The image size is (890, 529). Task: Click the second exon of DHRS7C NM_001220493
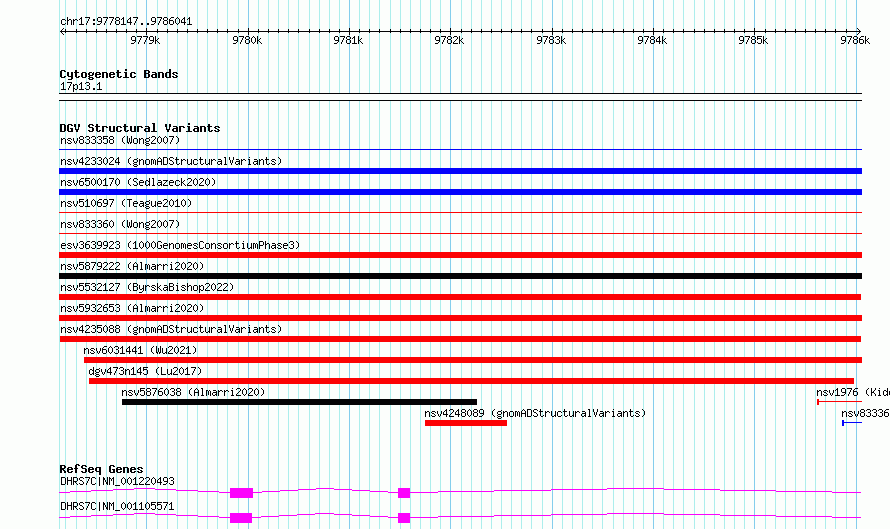pyautogui.click(x=404, y=493)
